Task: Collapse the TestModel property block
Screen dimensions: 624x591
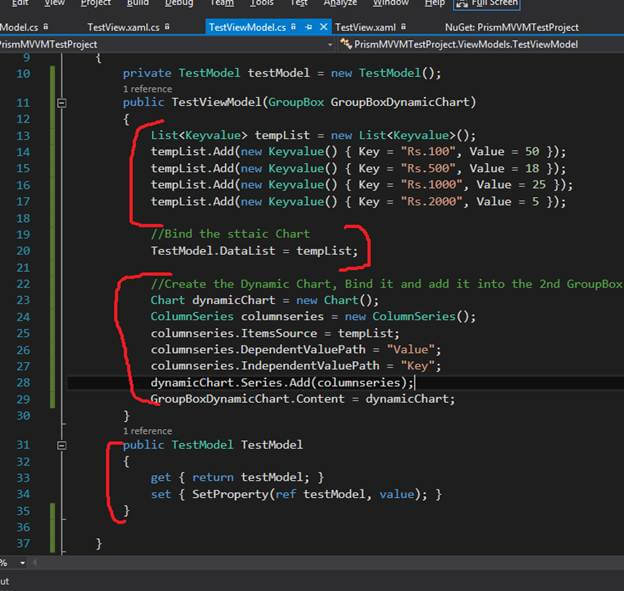Action: 62,444
